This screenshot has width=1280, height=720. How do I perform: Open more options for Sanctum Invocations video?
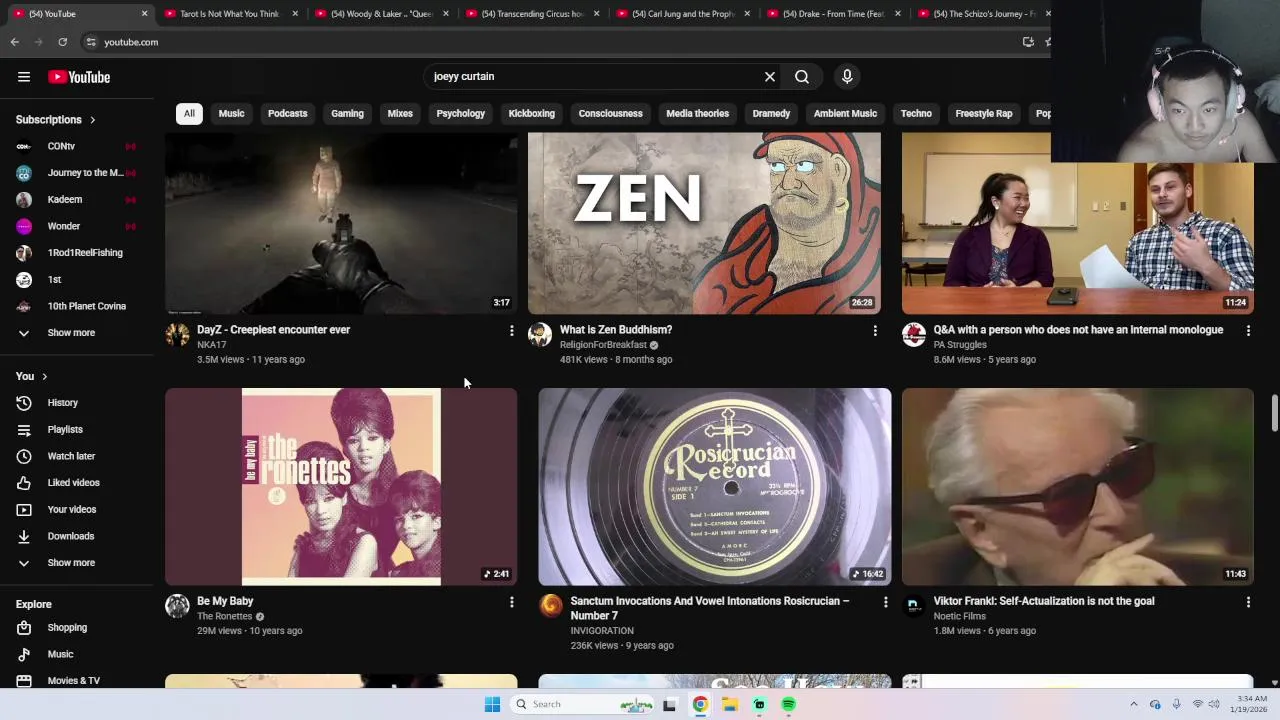[x=885, y=602]
